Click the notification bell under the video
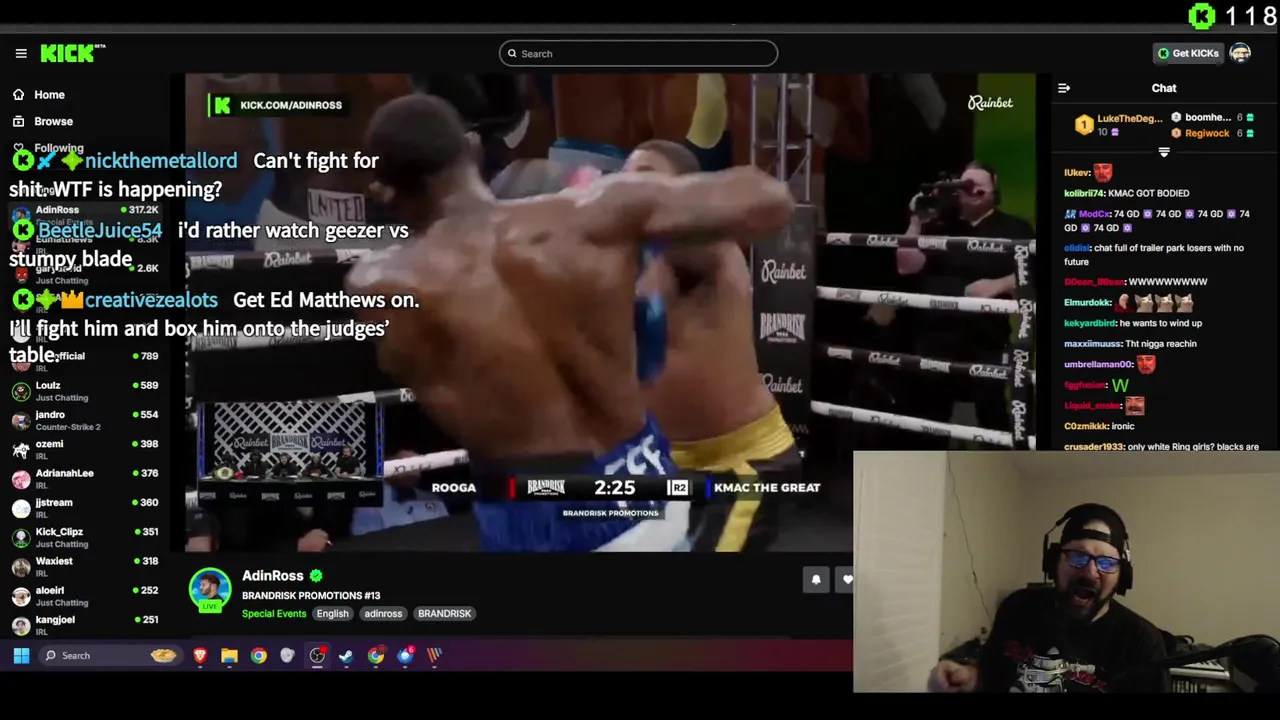This screenshot has width=1280, height=720. point(816,580)
